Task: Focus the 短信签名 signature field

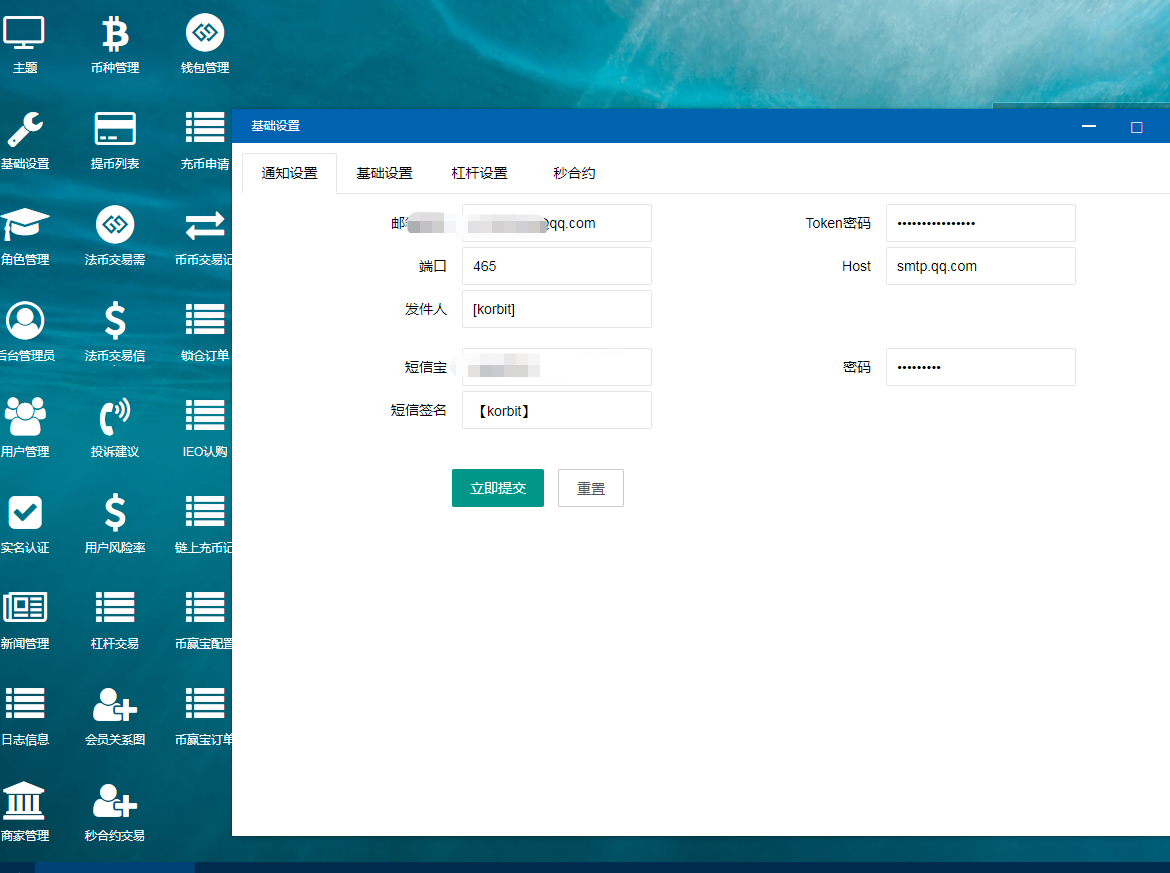Action: [x=557, y=410]
